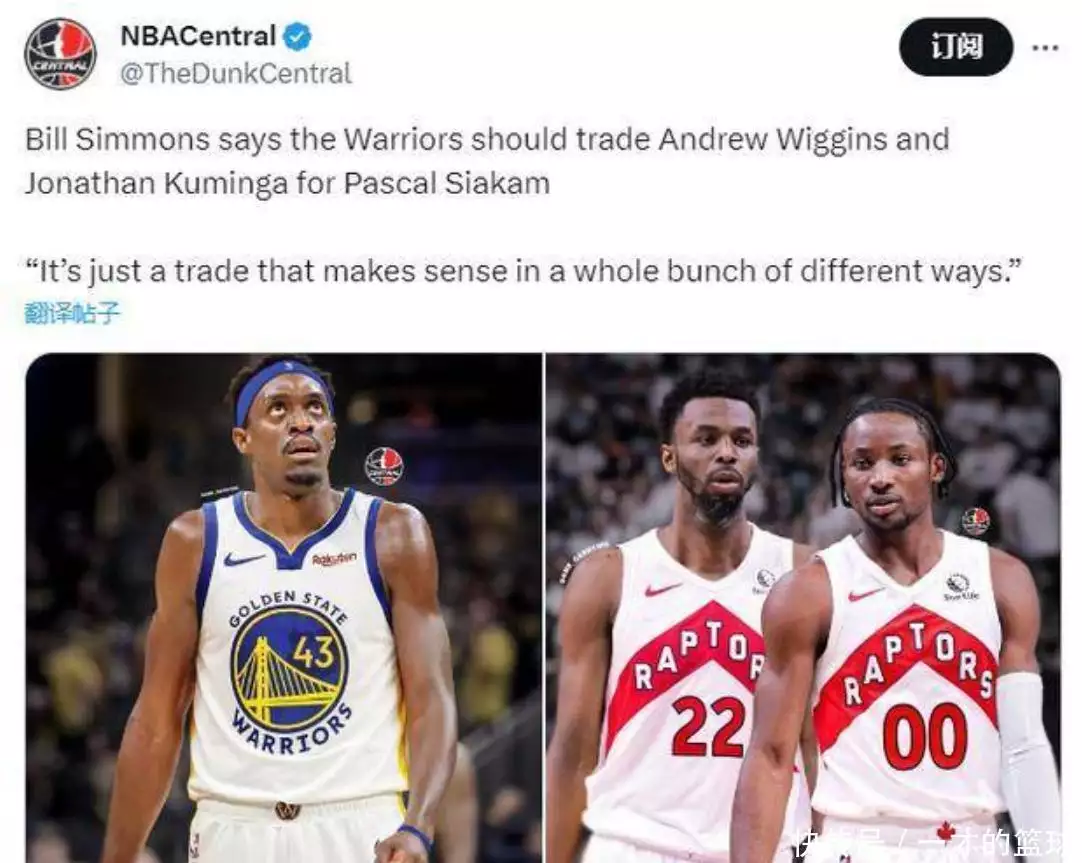Click the Rakuten patch on Warriors jersey

pyautogui.click(x=335, y=558)
